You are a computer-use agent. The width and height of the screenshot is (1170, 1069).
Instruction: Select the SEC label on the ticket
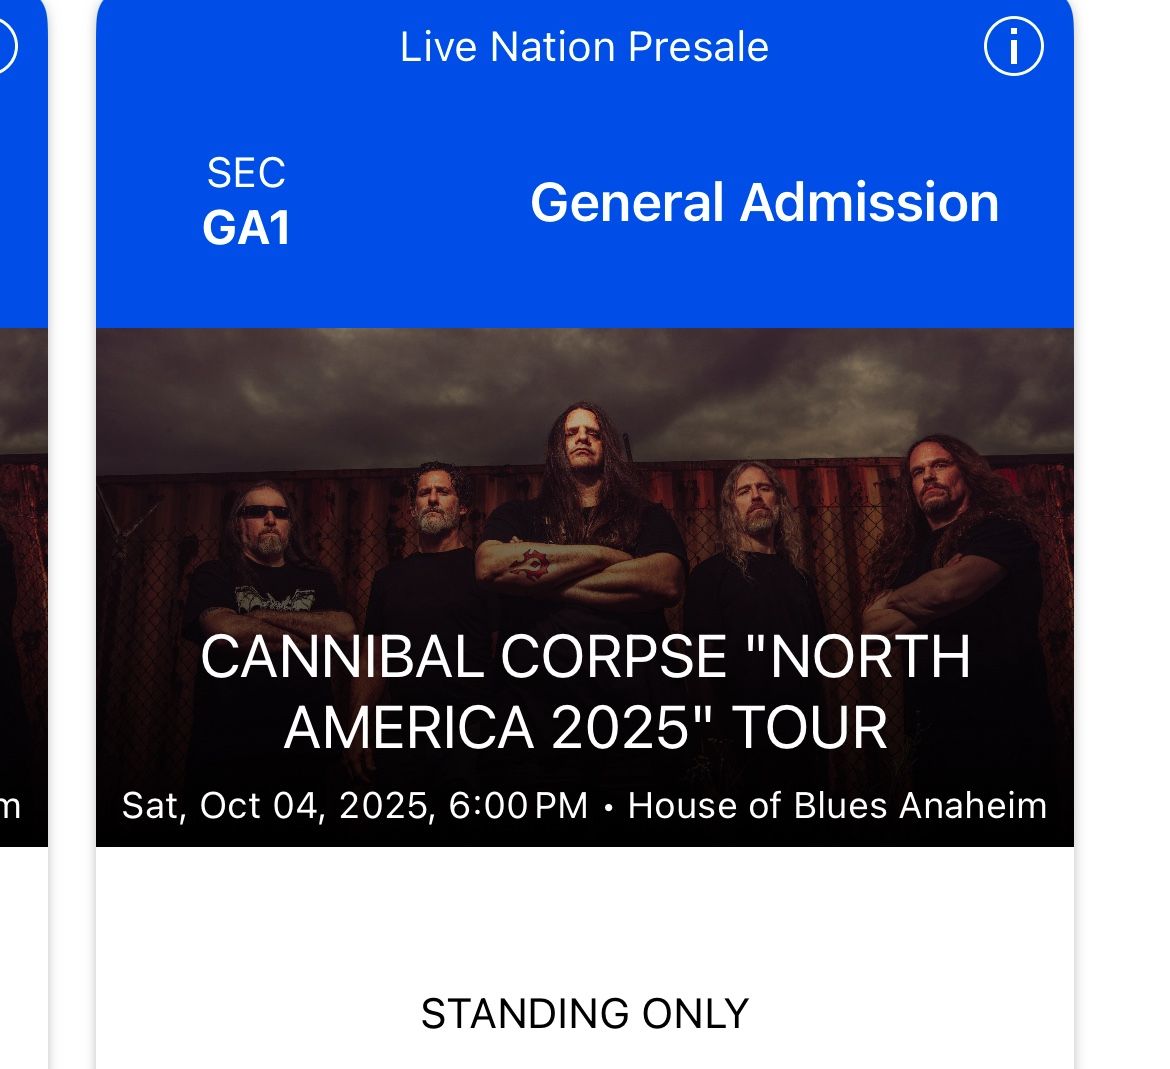pos(246,173)
